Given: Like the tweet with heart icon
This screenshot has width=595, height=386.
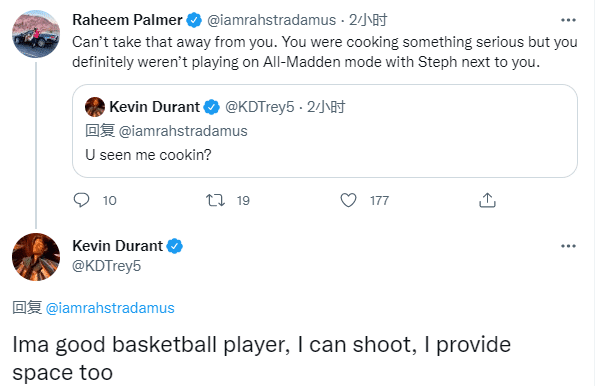Looking at the screenshot, I should click(348, 200).
